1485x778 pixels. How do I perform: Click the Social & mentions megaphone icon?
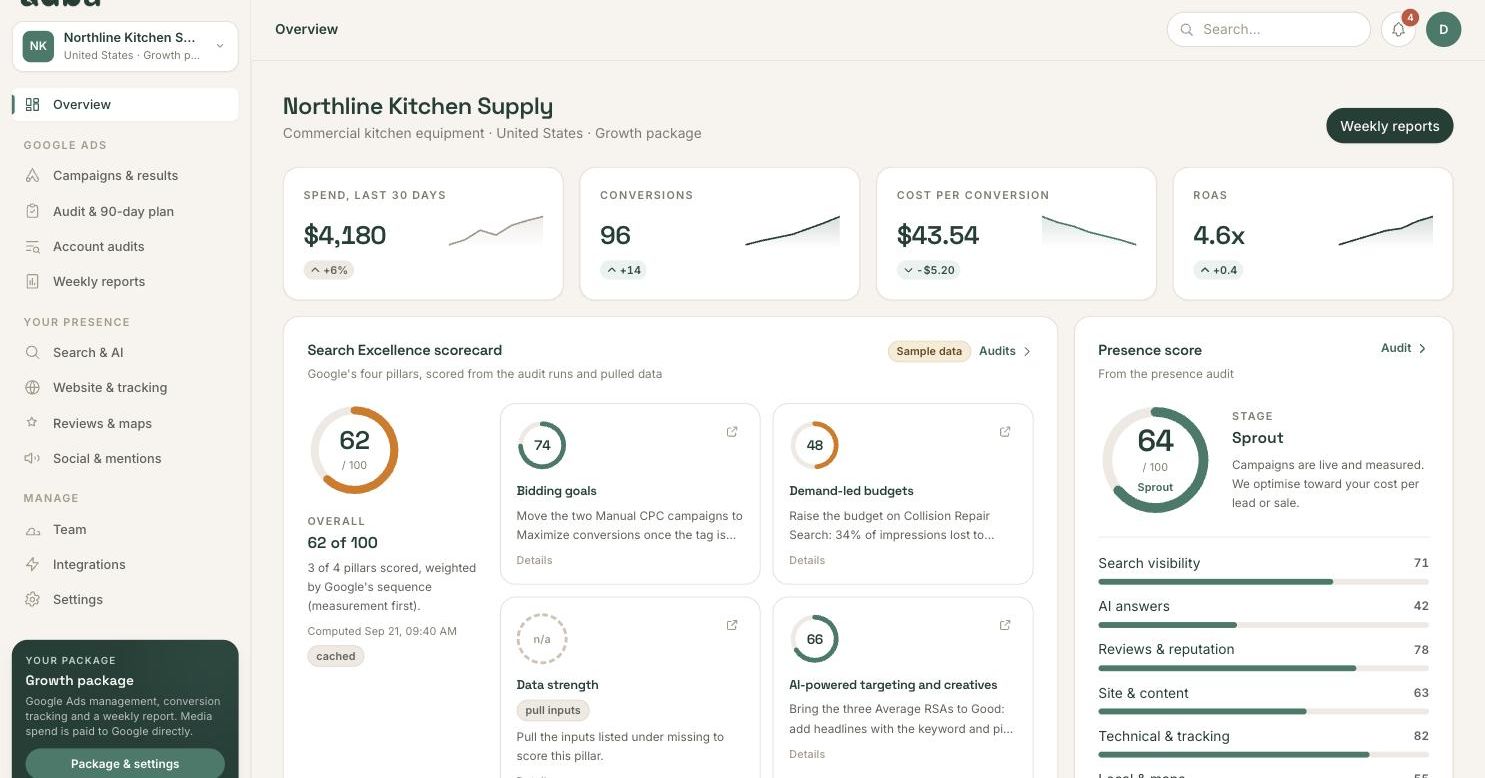click(32, 458)
